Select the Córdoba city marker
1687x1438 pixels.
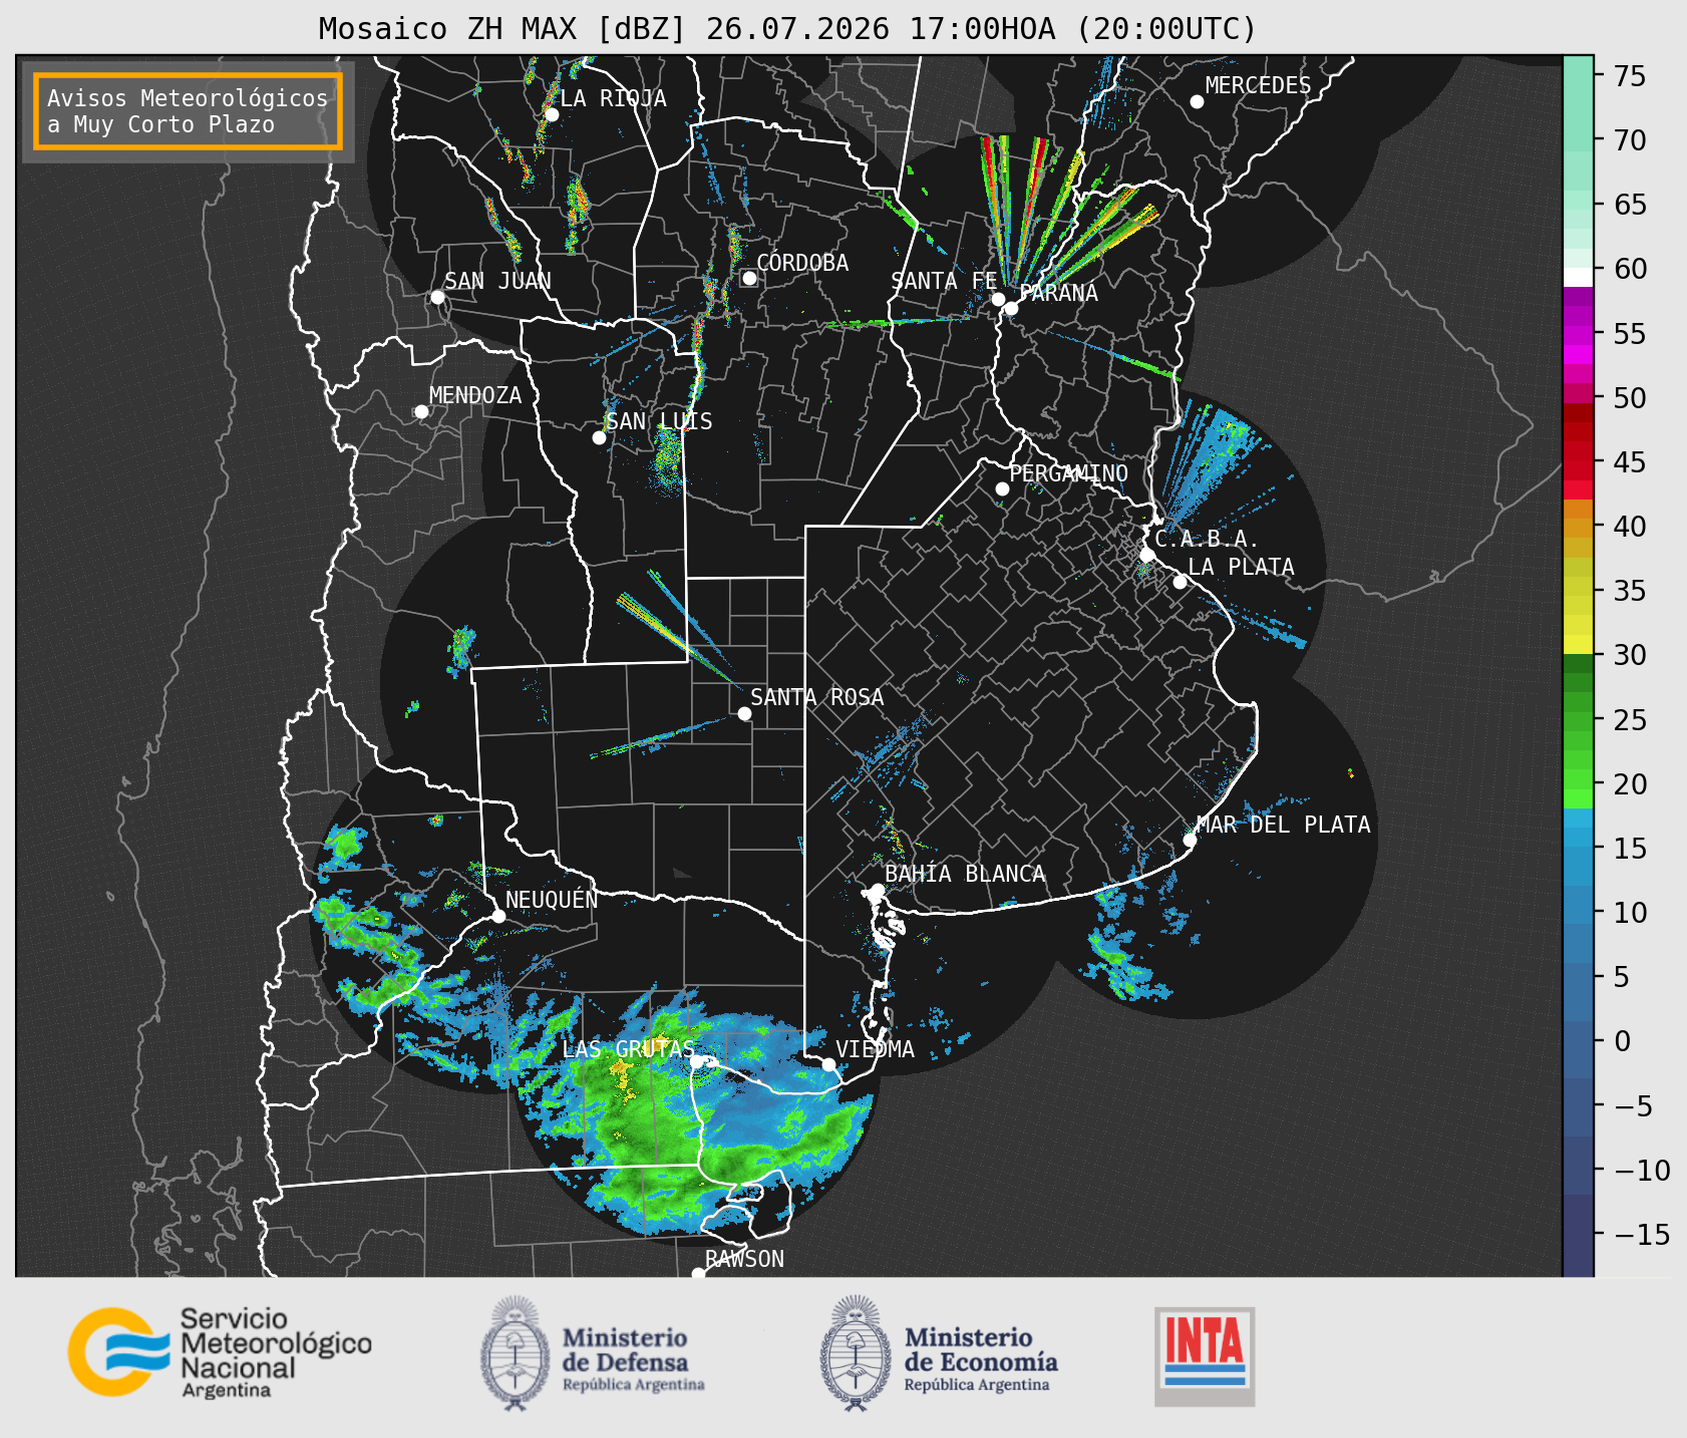tap(749, 278)
